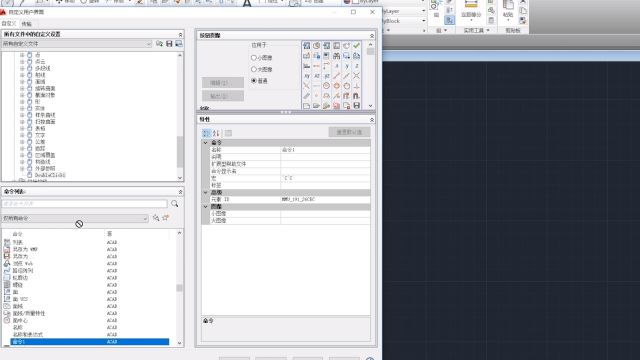Click the 宏 value field ^C^C
This screenshot has width=640, height=360.
click(325, 178)
